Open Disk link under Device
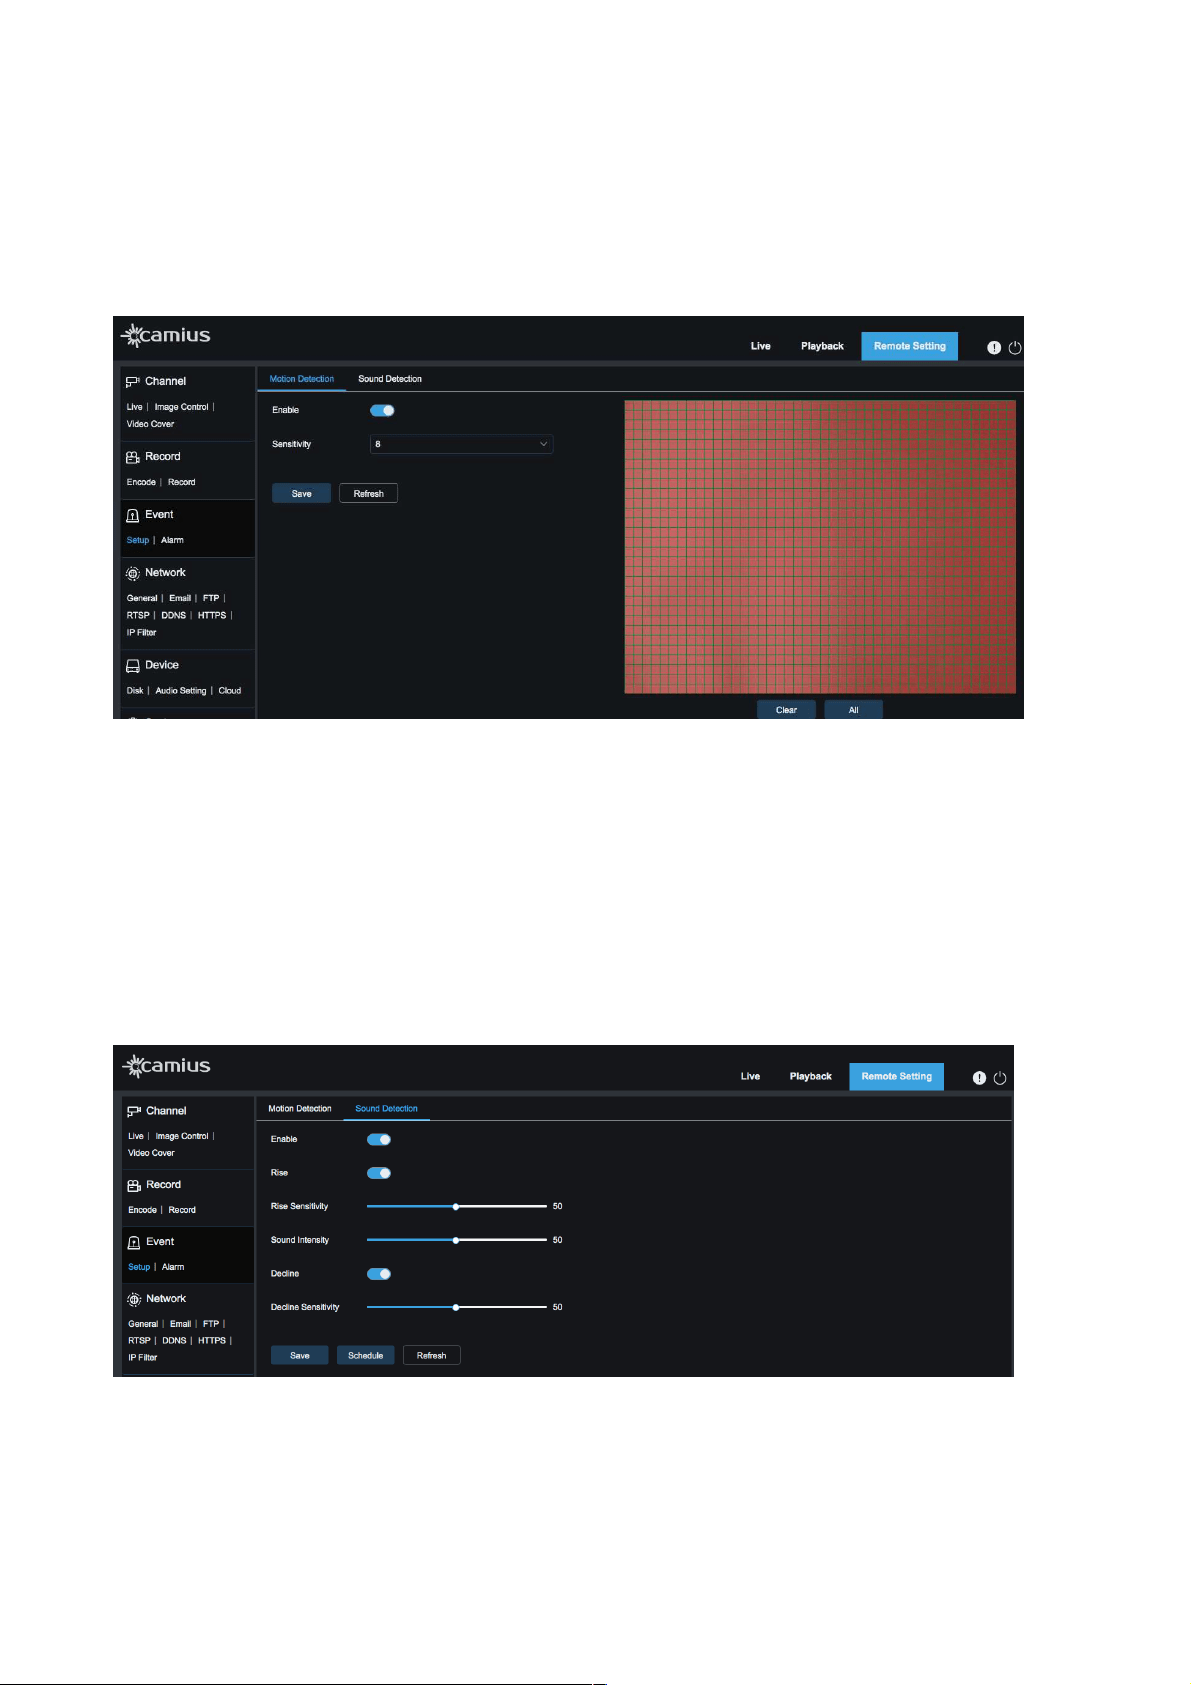 click(x=135, y=690)
